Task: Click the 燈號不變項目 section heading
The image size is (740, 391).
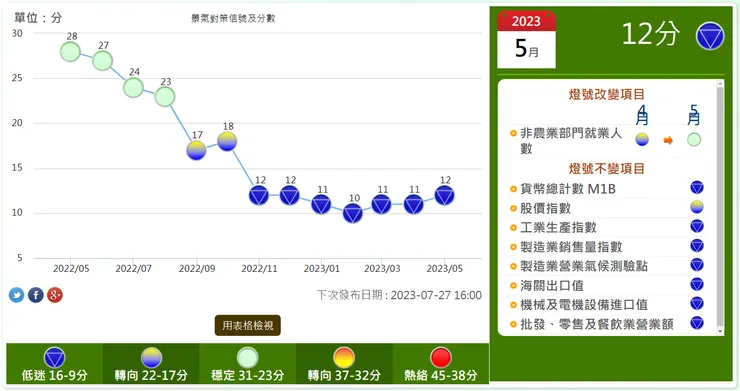Action: click(x=606, y=169)
